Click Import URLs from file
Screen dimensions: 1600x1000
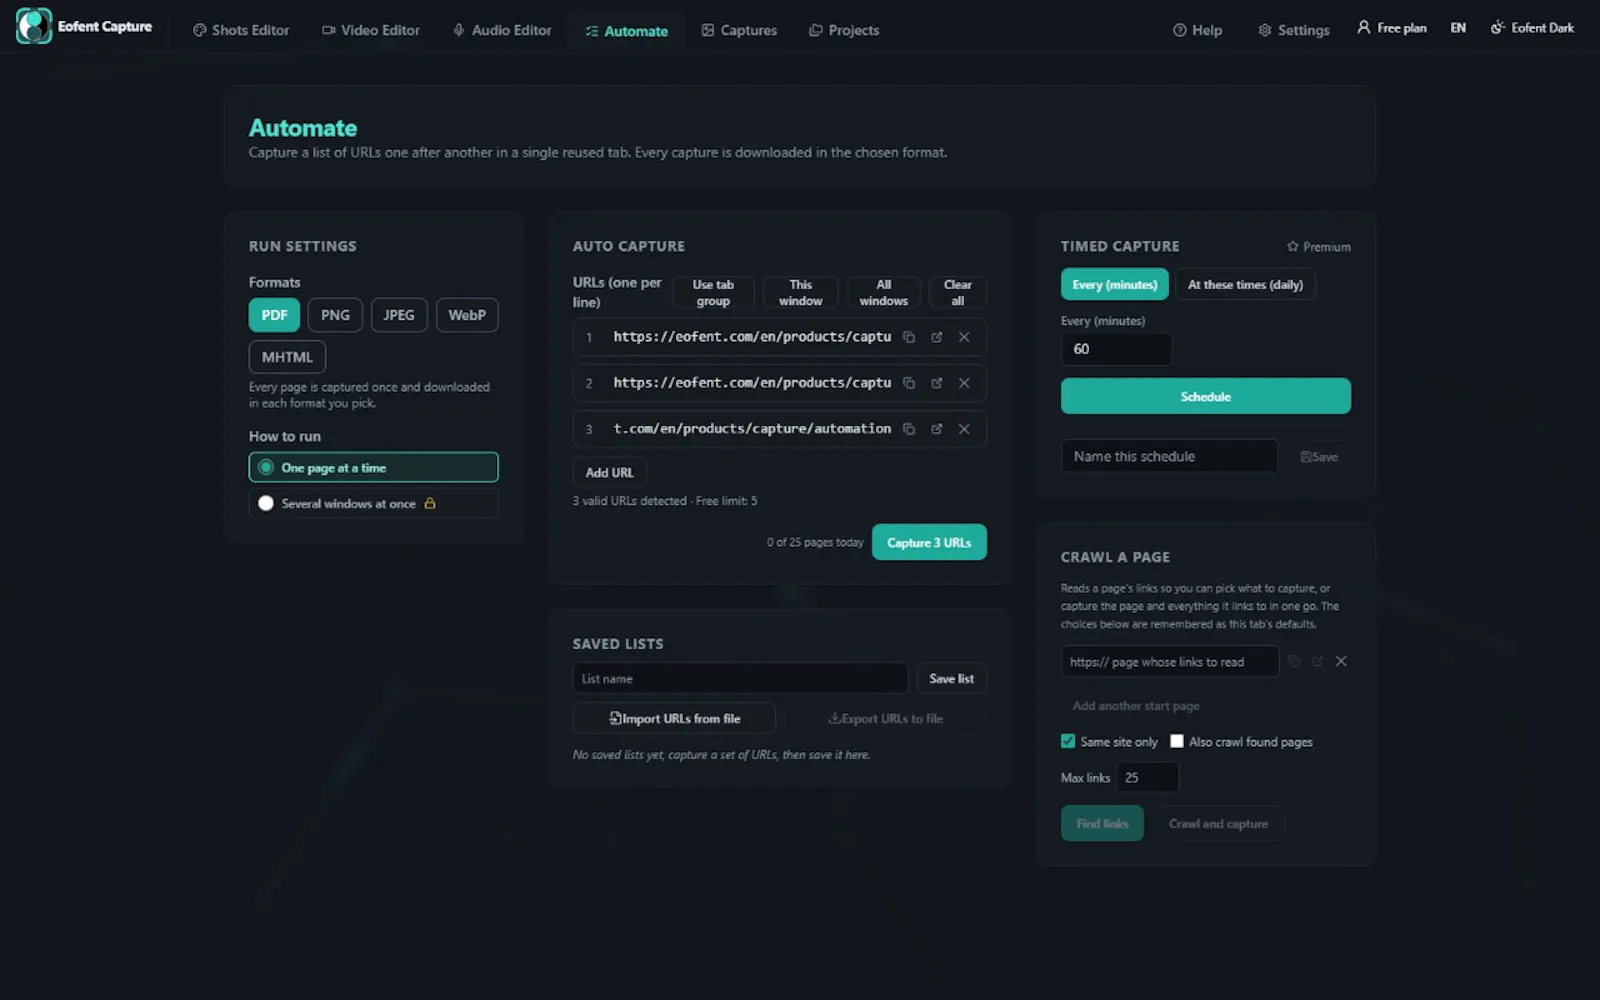coord(674,718)
